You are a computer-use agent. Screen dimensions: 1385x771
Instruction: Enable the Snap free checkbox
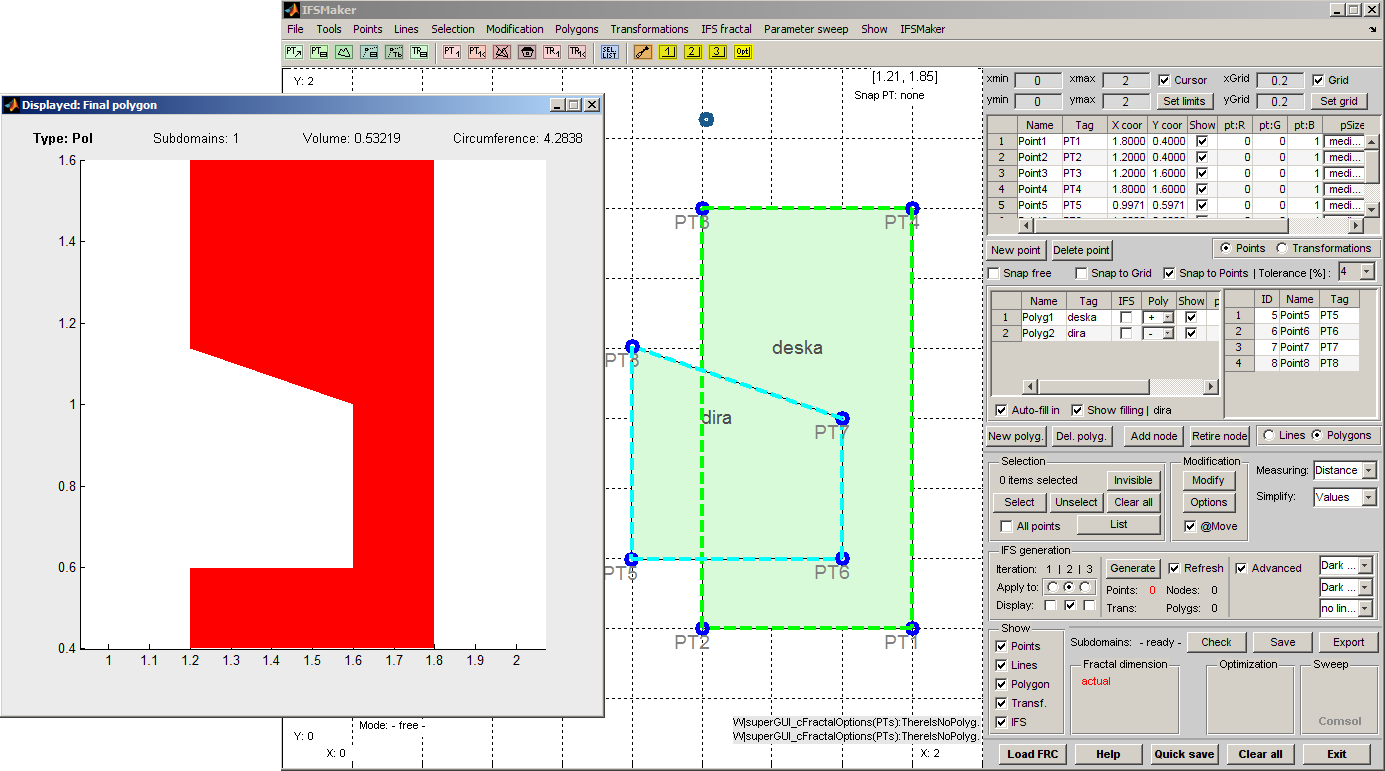(994, 273)
